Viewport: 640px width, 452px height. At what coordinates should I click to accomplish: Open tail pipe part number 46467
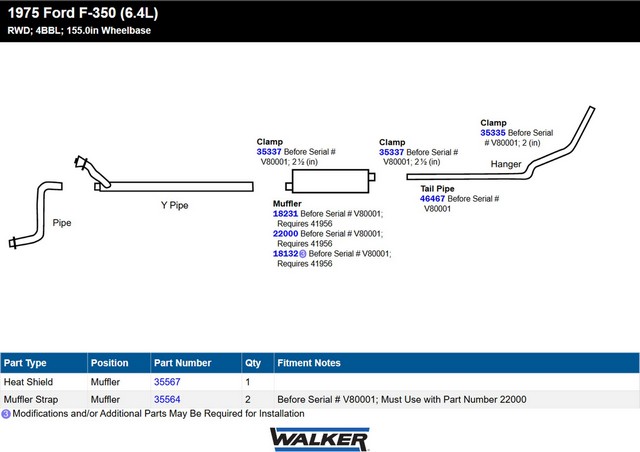432,199
